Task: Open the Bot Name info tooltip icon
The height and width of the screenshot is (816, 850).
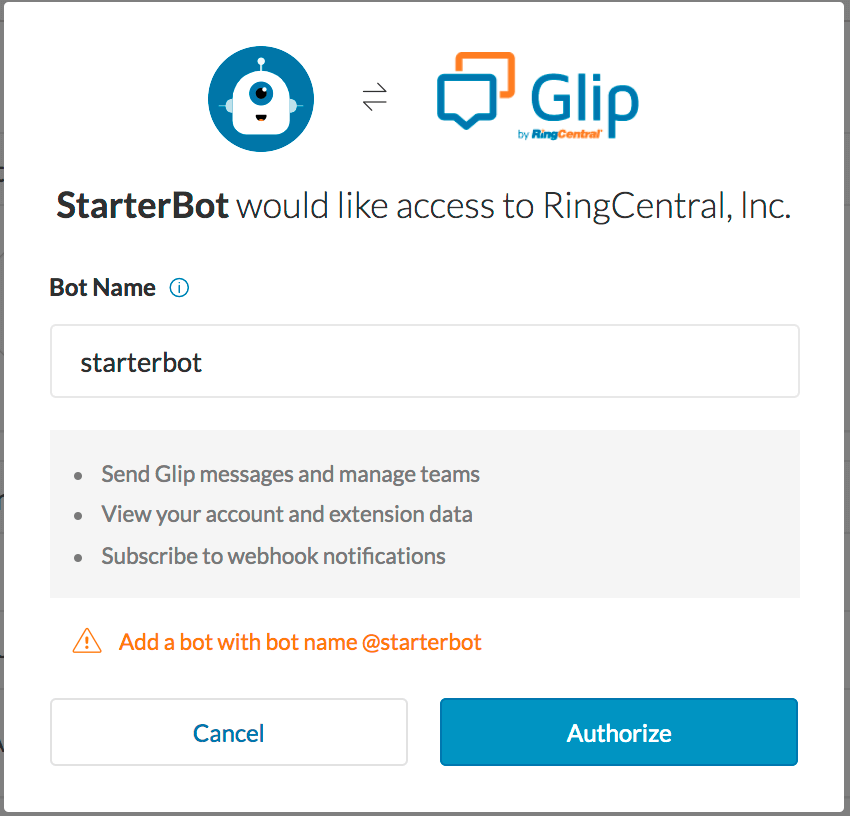Action: 179,288
